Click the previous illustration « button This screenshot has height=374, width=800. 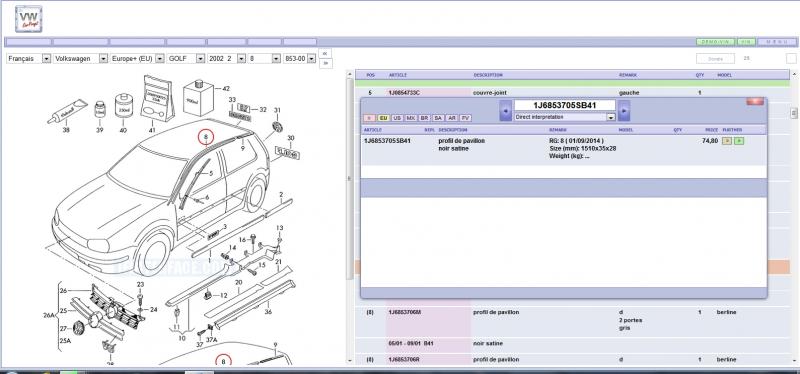pyautogui.click(x=326, y=53)
